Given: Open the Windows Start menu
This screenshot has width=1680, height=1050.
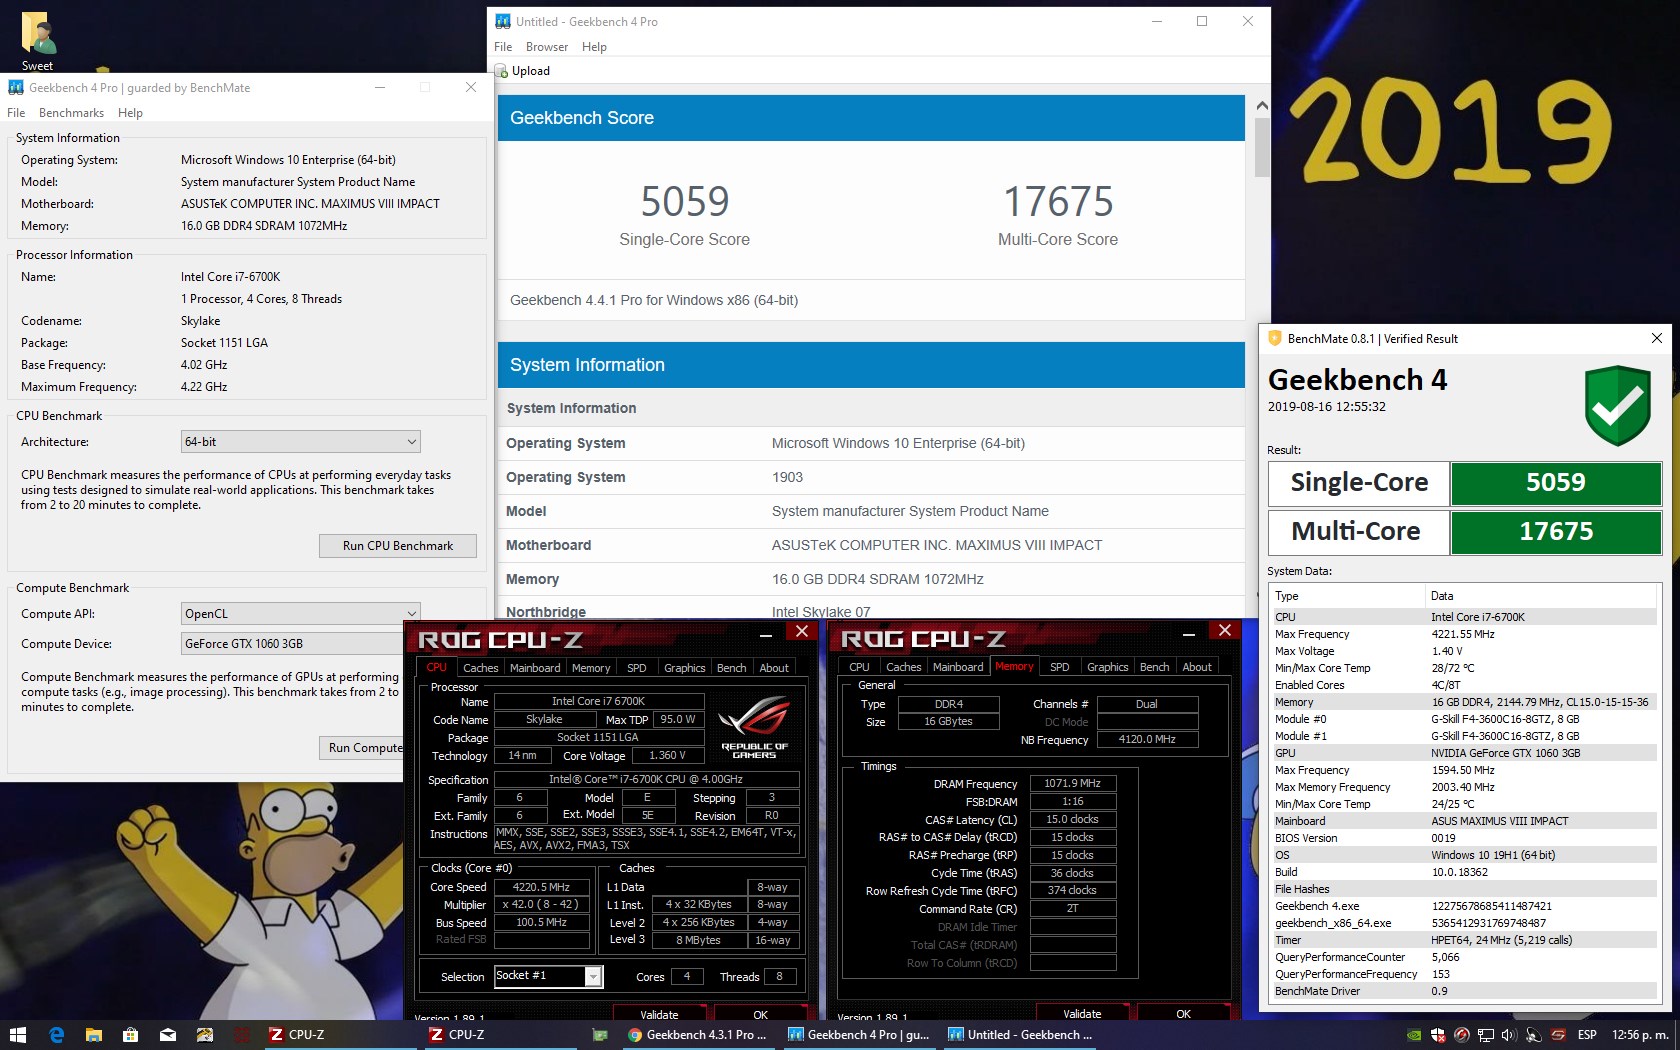Looking at the screenshot, I should (x=17, y=1035).
